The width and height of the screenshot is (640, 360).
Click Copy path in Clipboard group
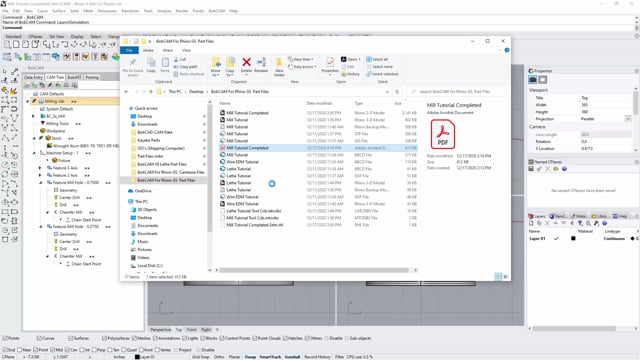pyautogui.click(x=186, y=67)
